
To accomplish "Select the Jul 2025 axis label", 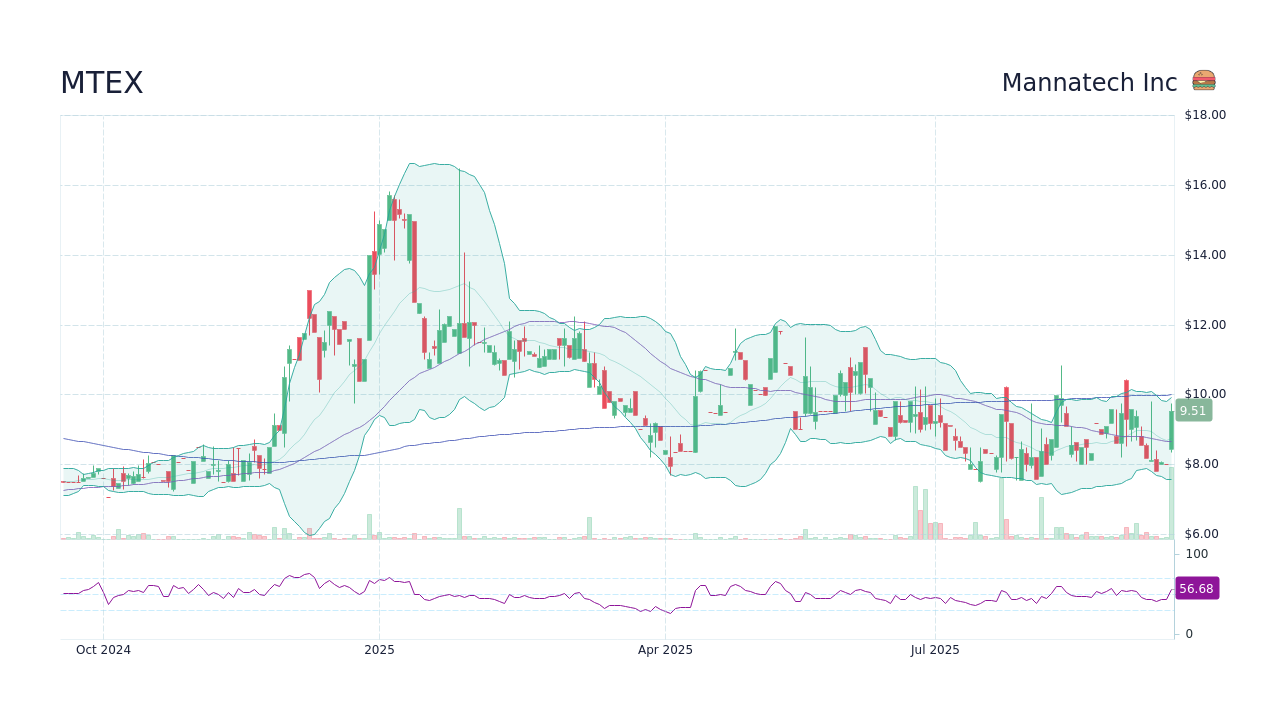I will click(x=936, y=649).
